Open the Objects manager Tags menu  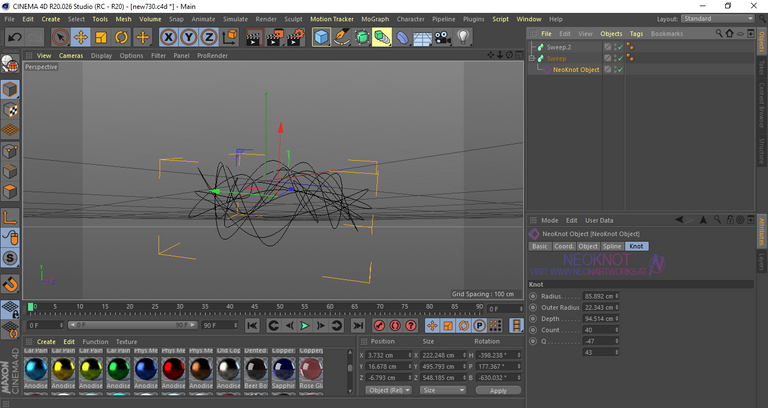(636, 34)
